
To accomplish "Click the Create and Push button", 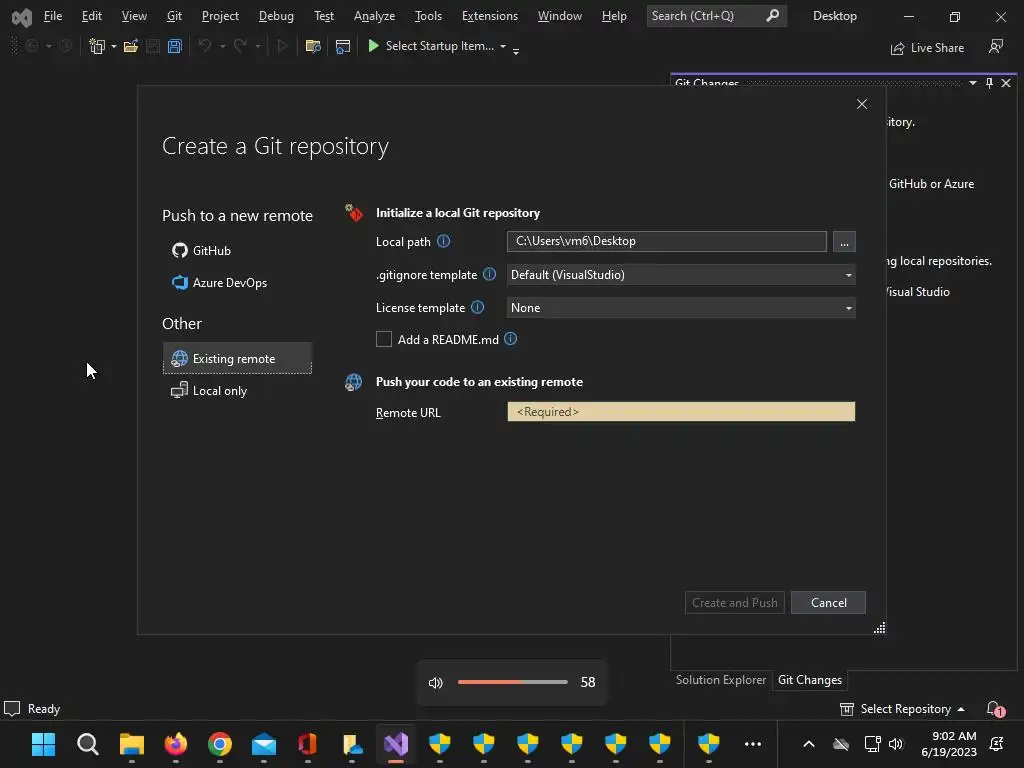I will pos(735,603).
